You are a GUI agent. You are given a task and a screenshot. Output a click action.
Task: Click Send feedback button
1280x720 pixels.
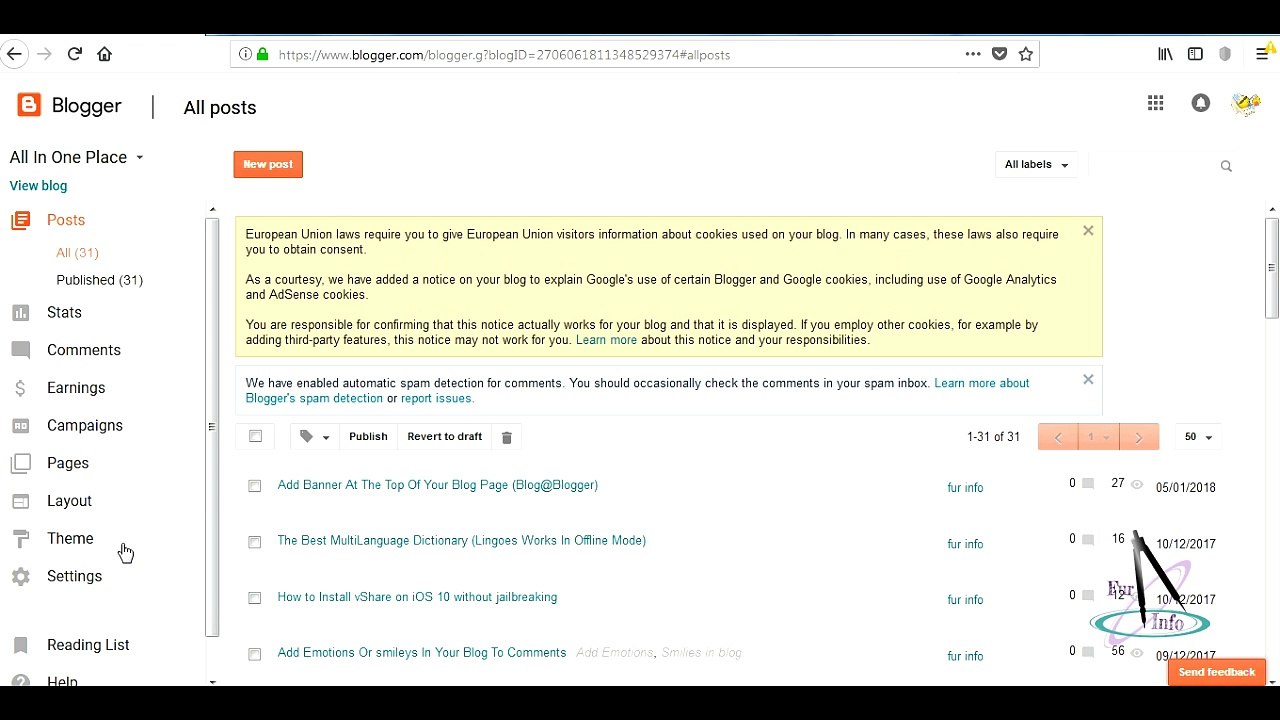(1217, 673)
